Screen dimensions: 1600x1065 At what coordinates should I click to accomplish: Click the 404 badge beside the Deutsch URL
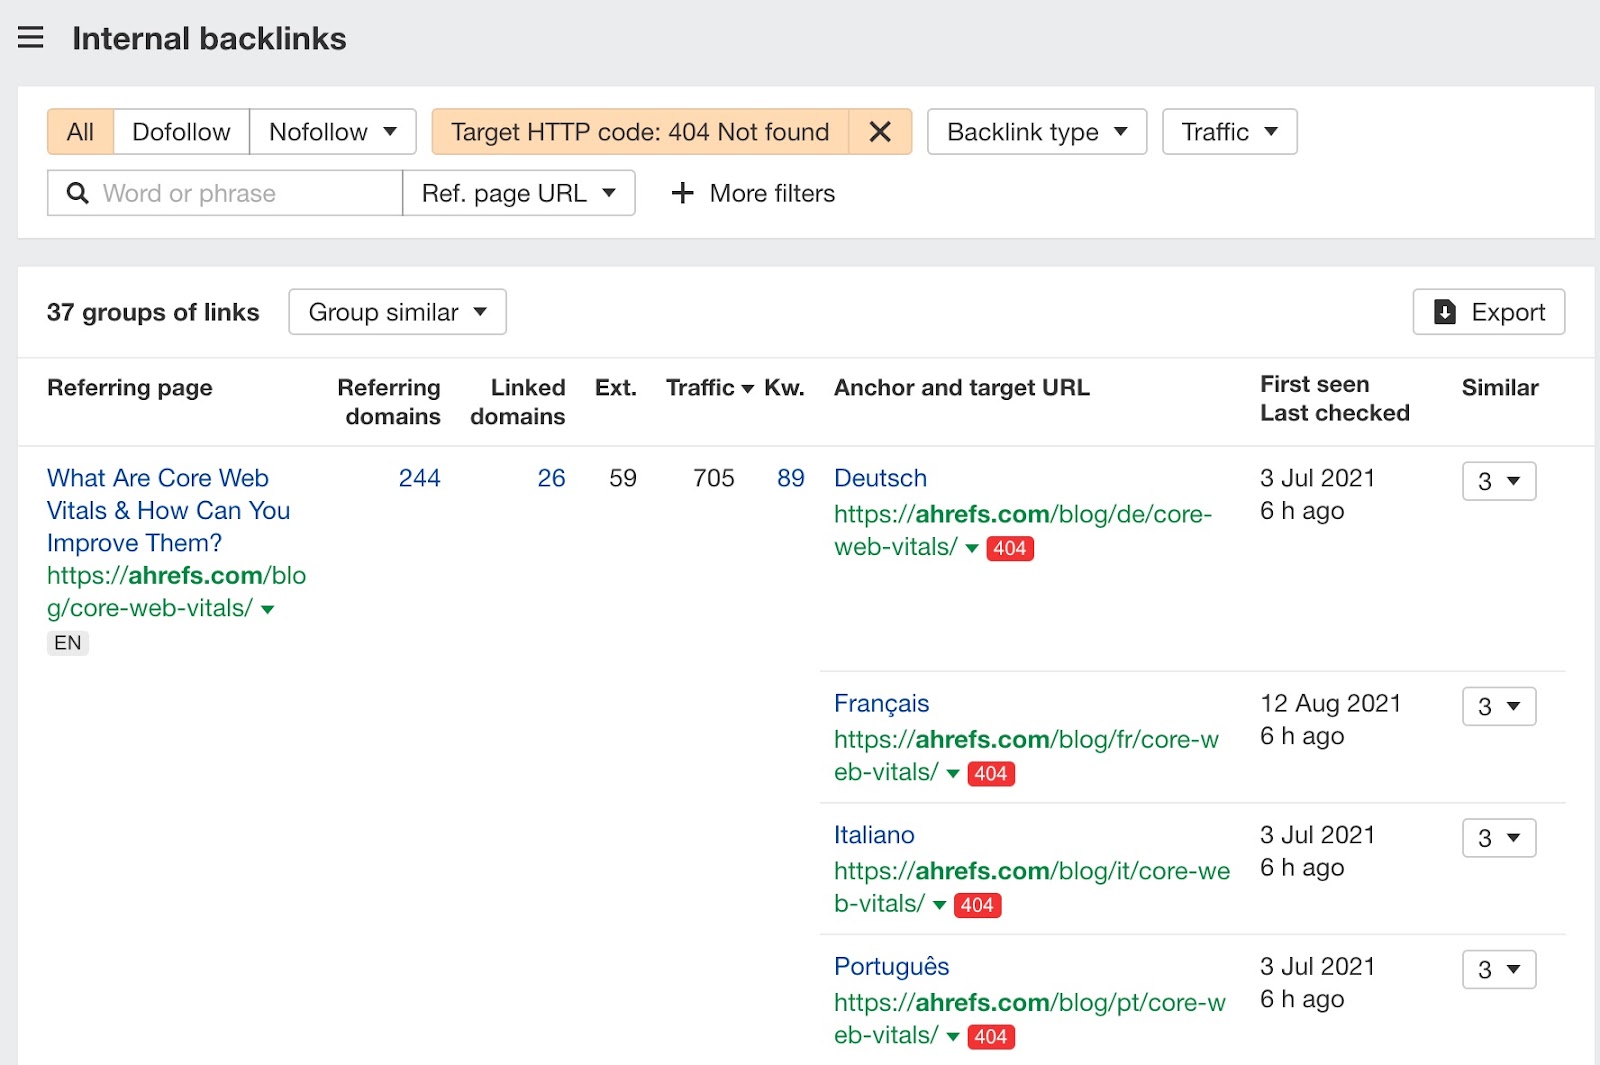click(1010, 548)
